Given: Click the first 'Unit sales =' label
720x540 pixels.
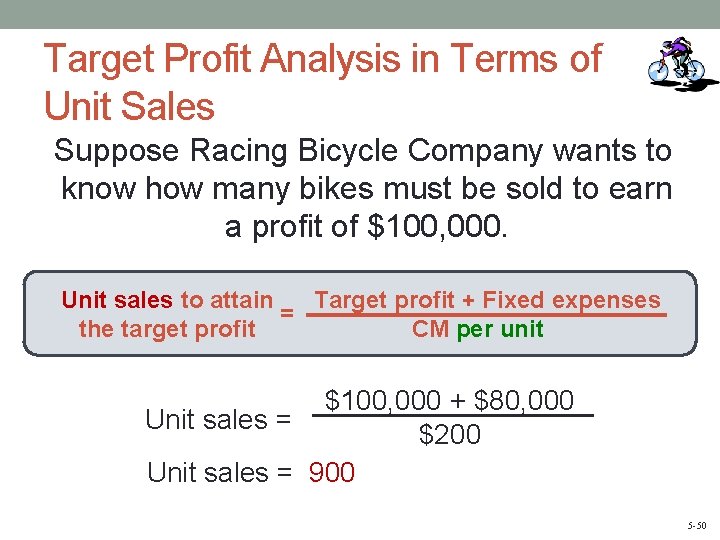Looking at the screenshot, I should tap(218, 420).
